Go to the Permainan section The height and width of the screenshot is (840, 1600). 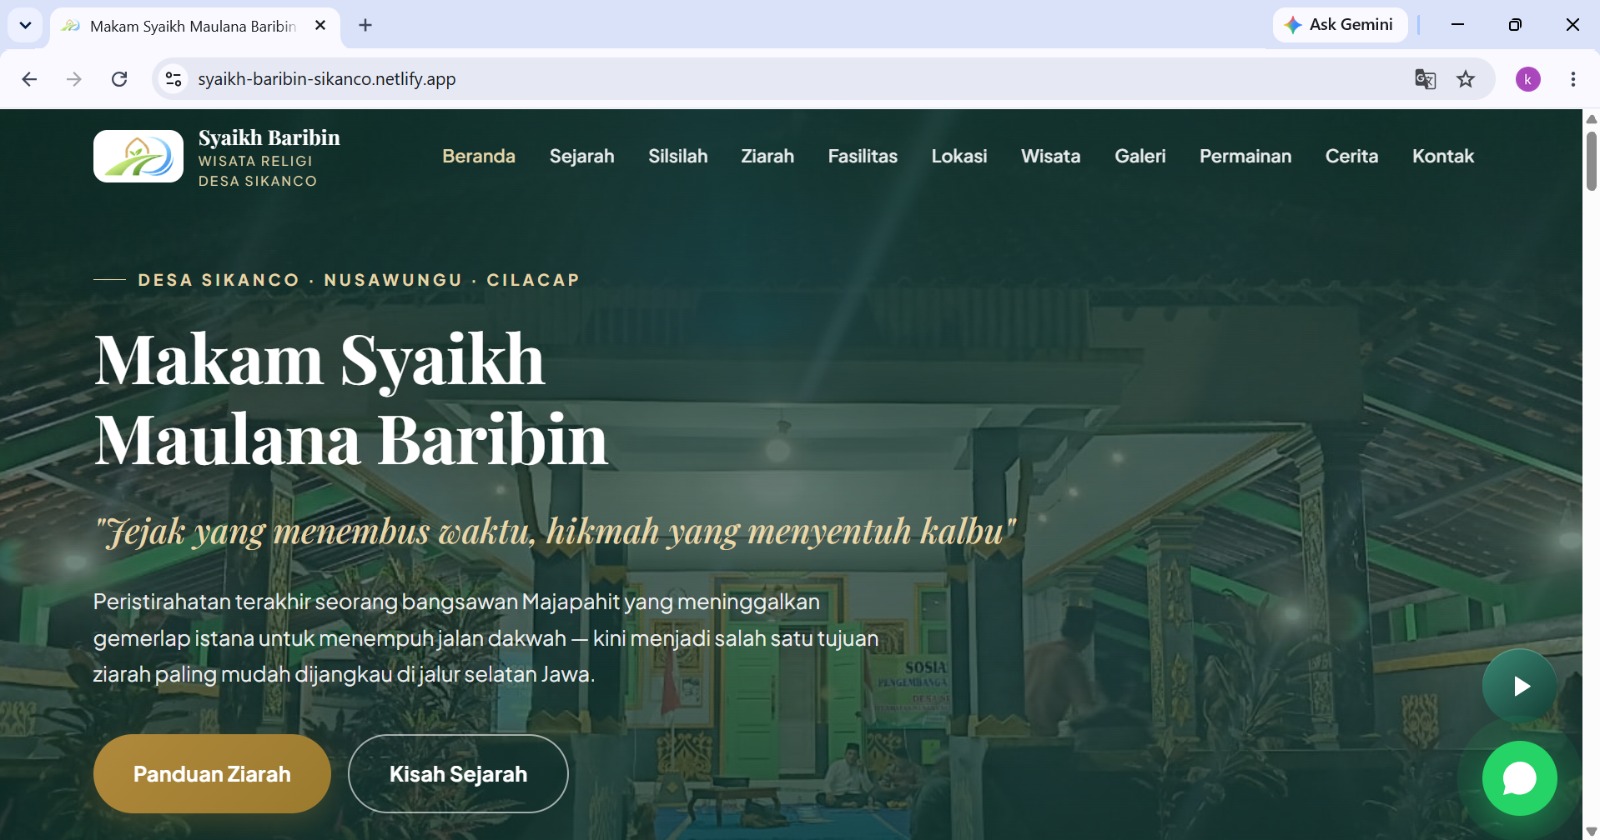click(x=1246, y=156)
